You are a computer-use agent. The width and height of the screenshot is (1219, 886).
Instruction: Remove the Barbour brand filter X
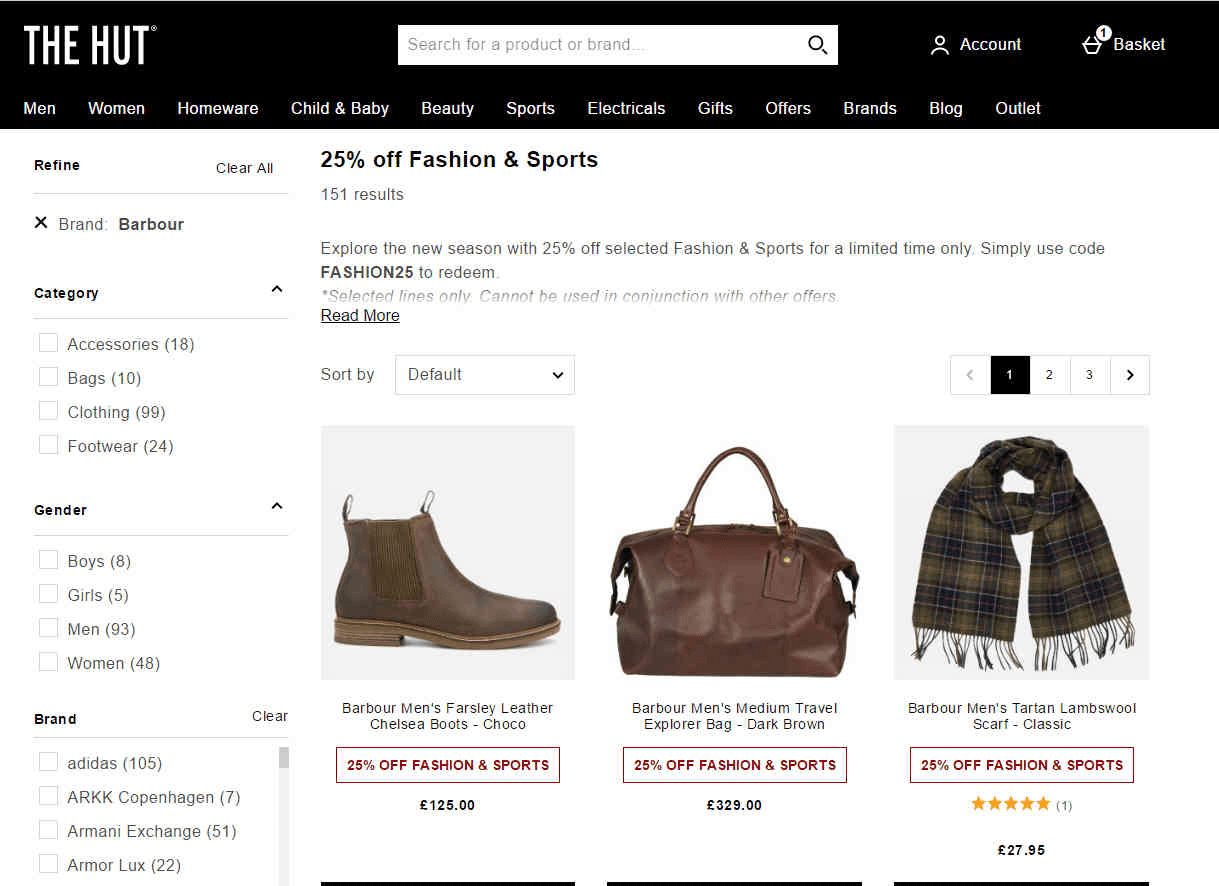coord(41,223)
